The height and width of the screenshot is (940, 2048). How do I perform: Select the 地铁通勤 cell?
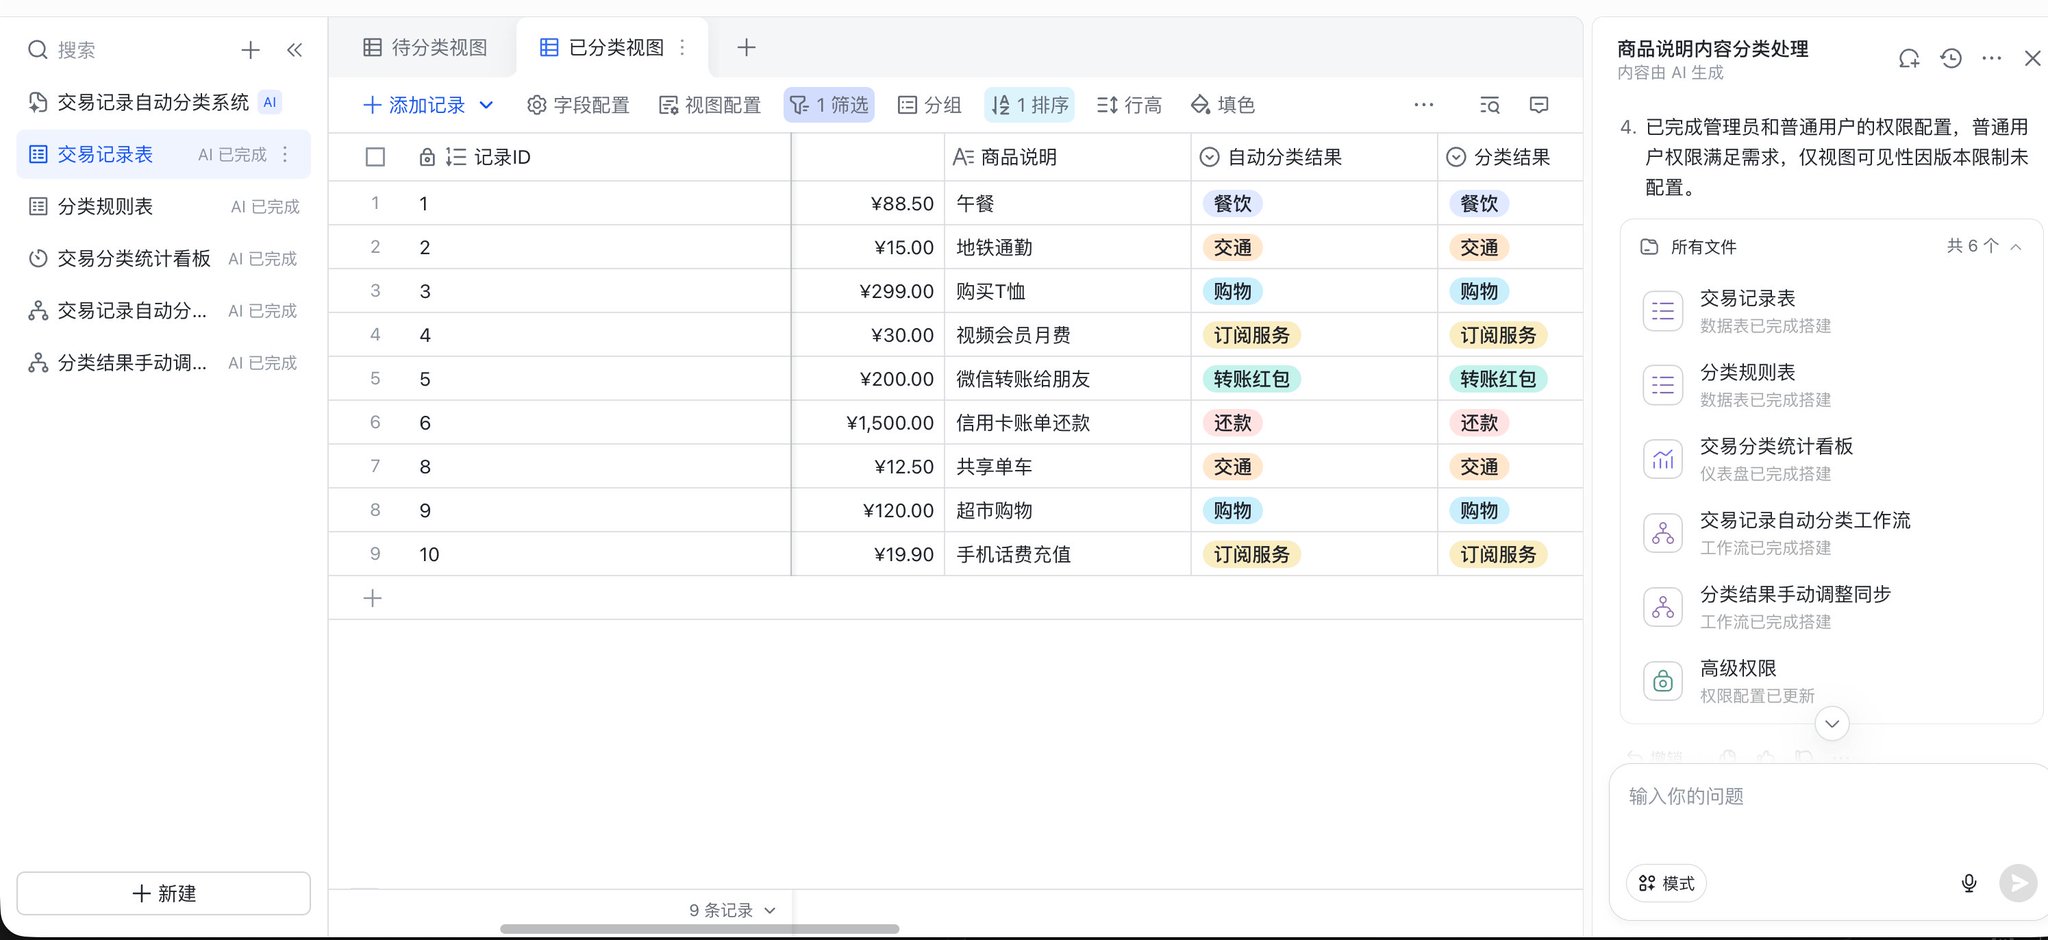pyautogui.click(x=1067, y=247)
